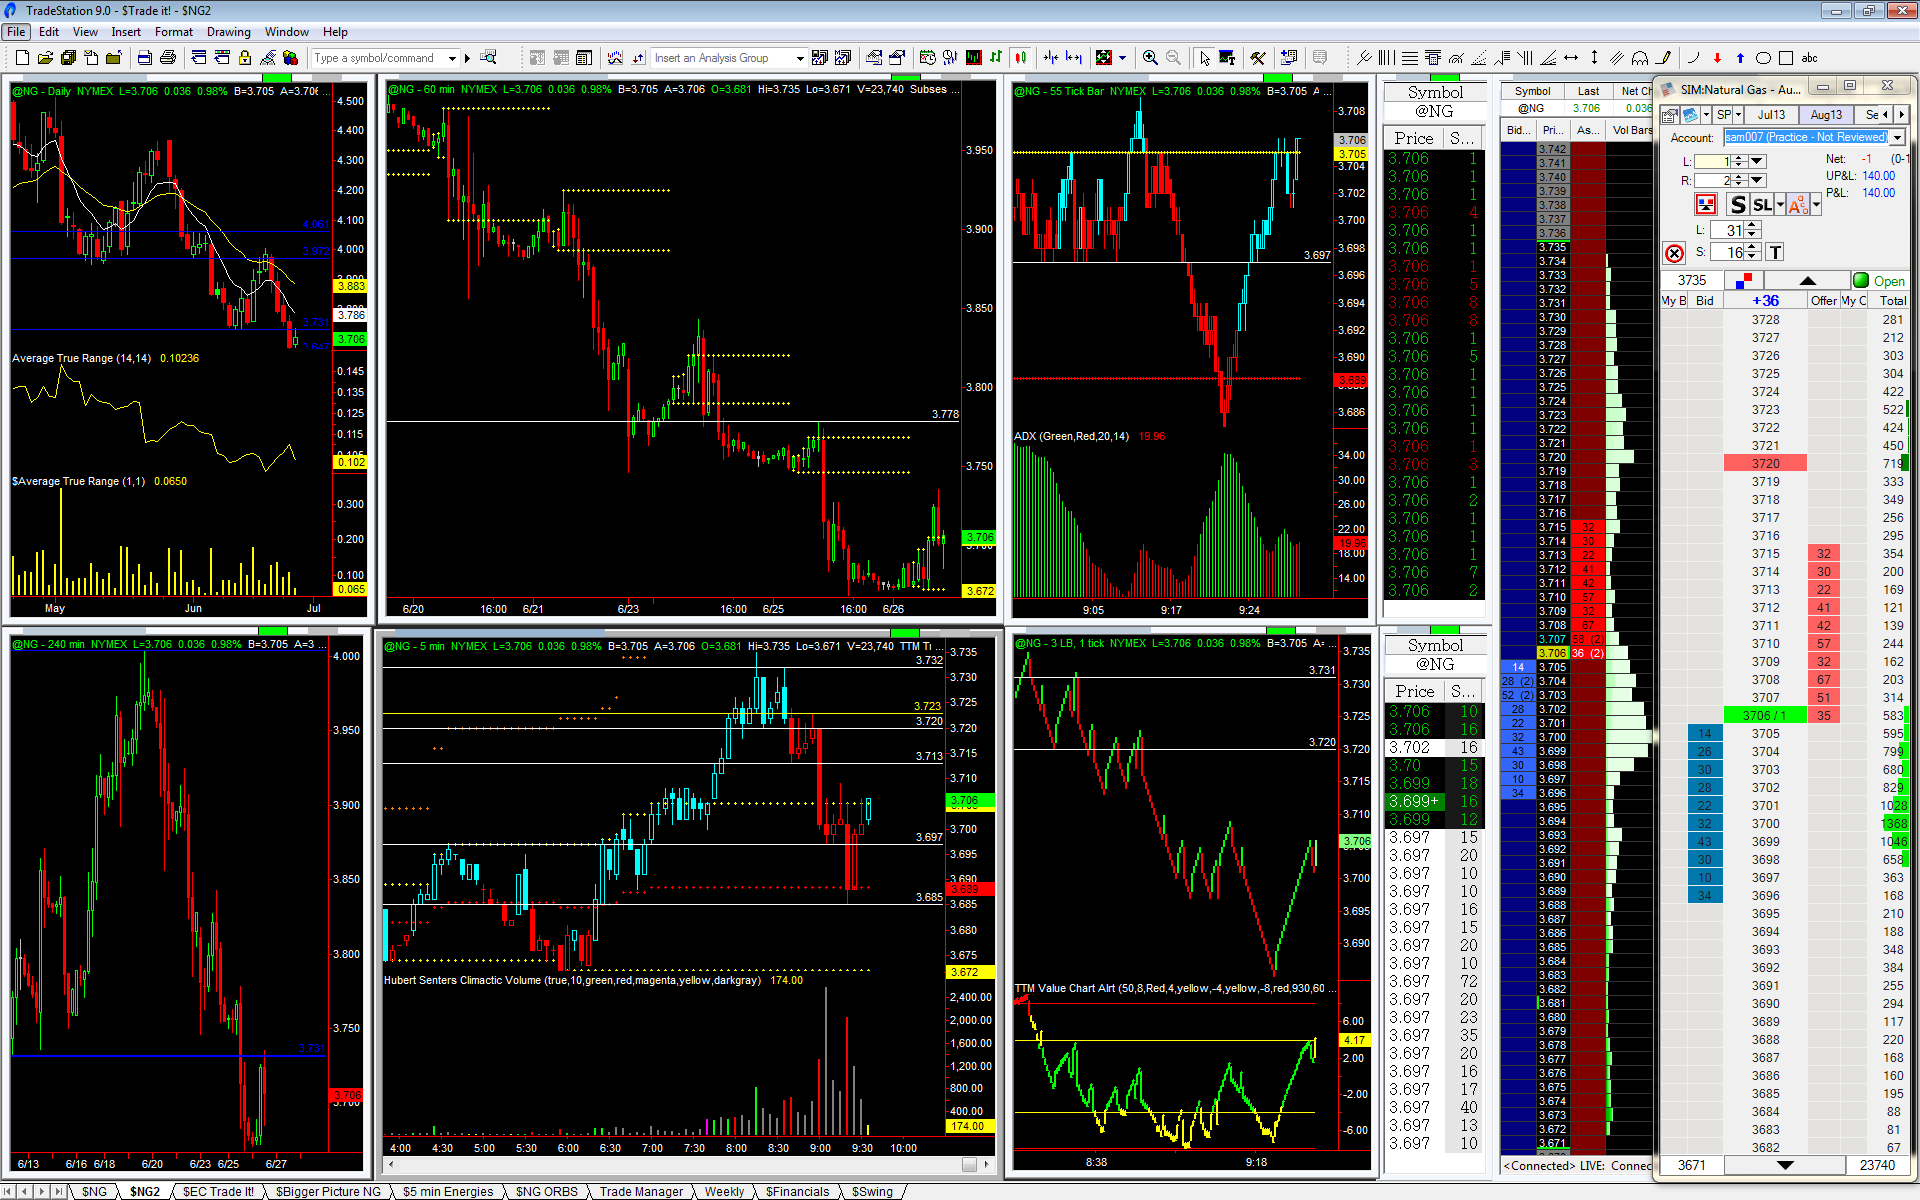Expand dropdown arrow beside orange A button

tap(1816, 205)
